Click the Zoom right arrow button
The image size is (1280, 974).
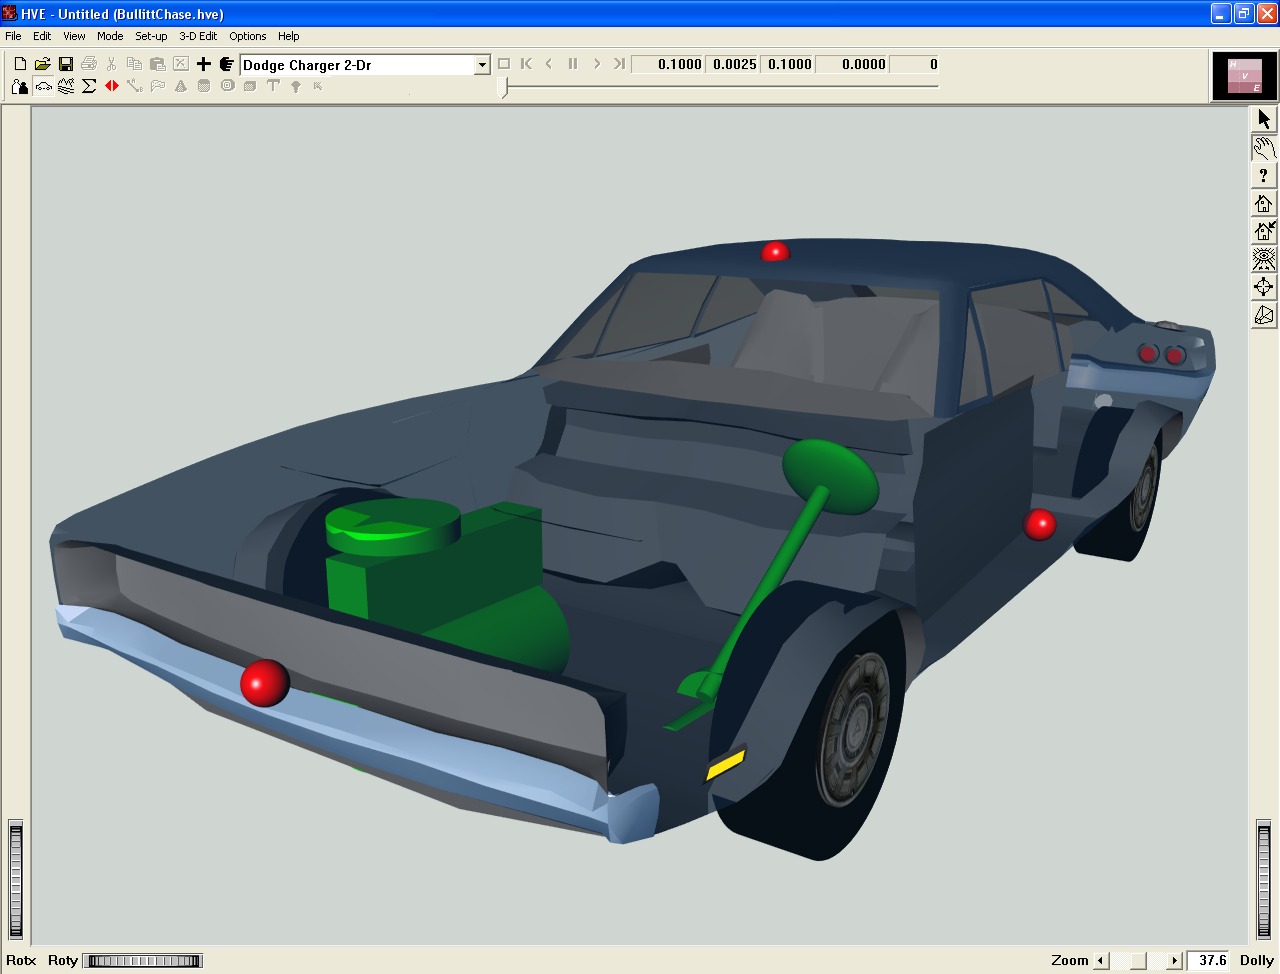click(x=1175, y=961)
